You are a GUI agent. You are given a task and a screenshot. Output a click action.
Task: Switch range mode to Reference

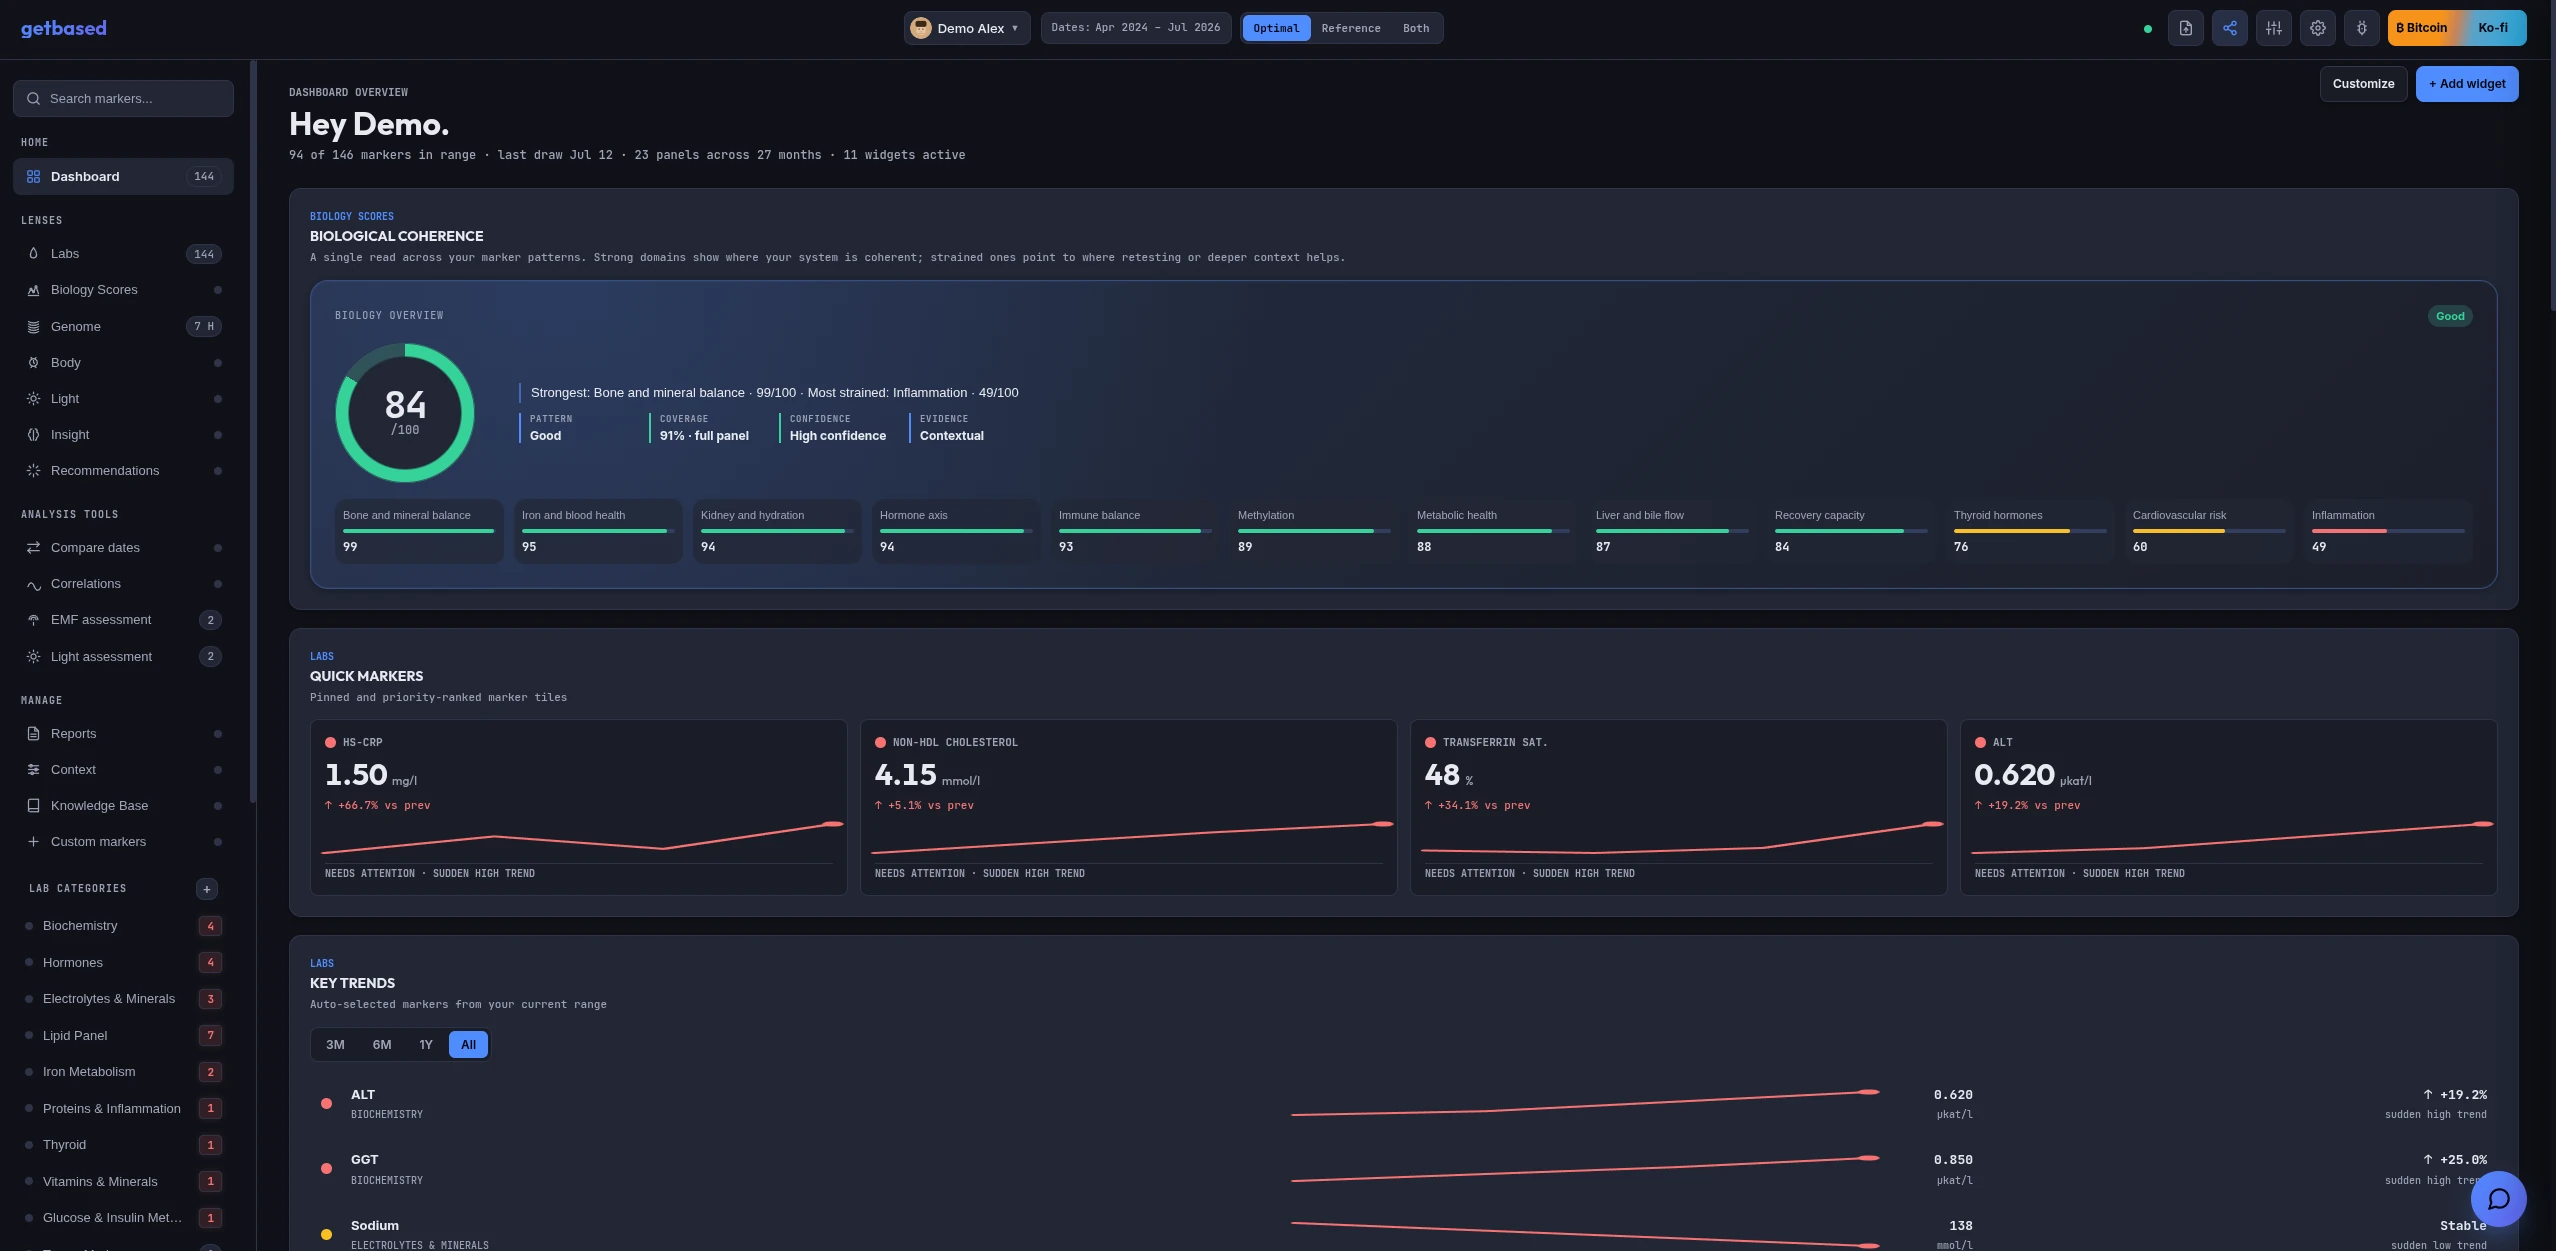pyautogui.click(x=1350, y=28)
